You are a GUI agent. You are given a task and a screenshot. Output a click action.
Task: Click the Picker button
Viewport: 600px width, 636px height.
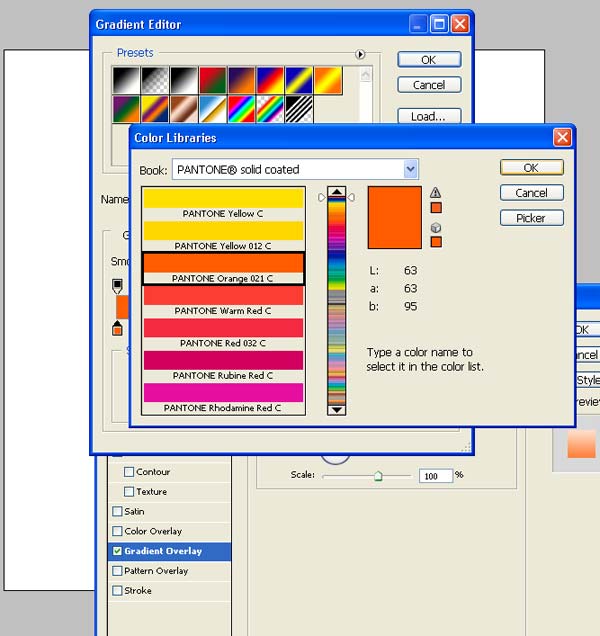click(531, 218)
